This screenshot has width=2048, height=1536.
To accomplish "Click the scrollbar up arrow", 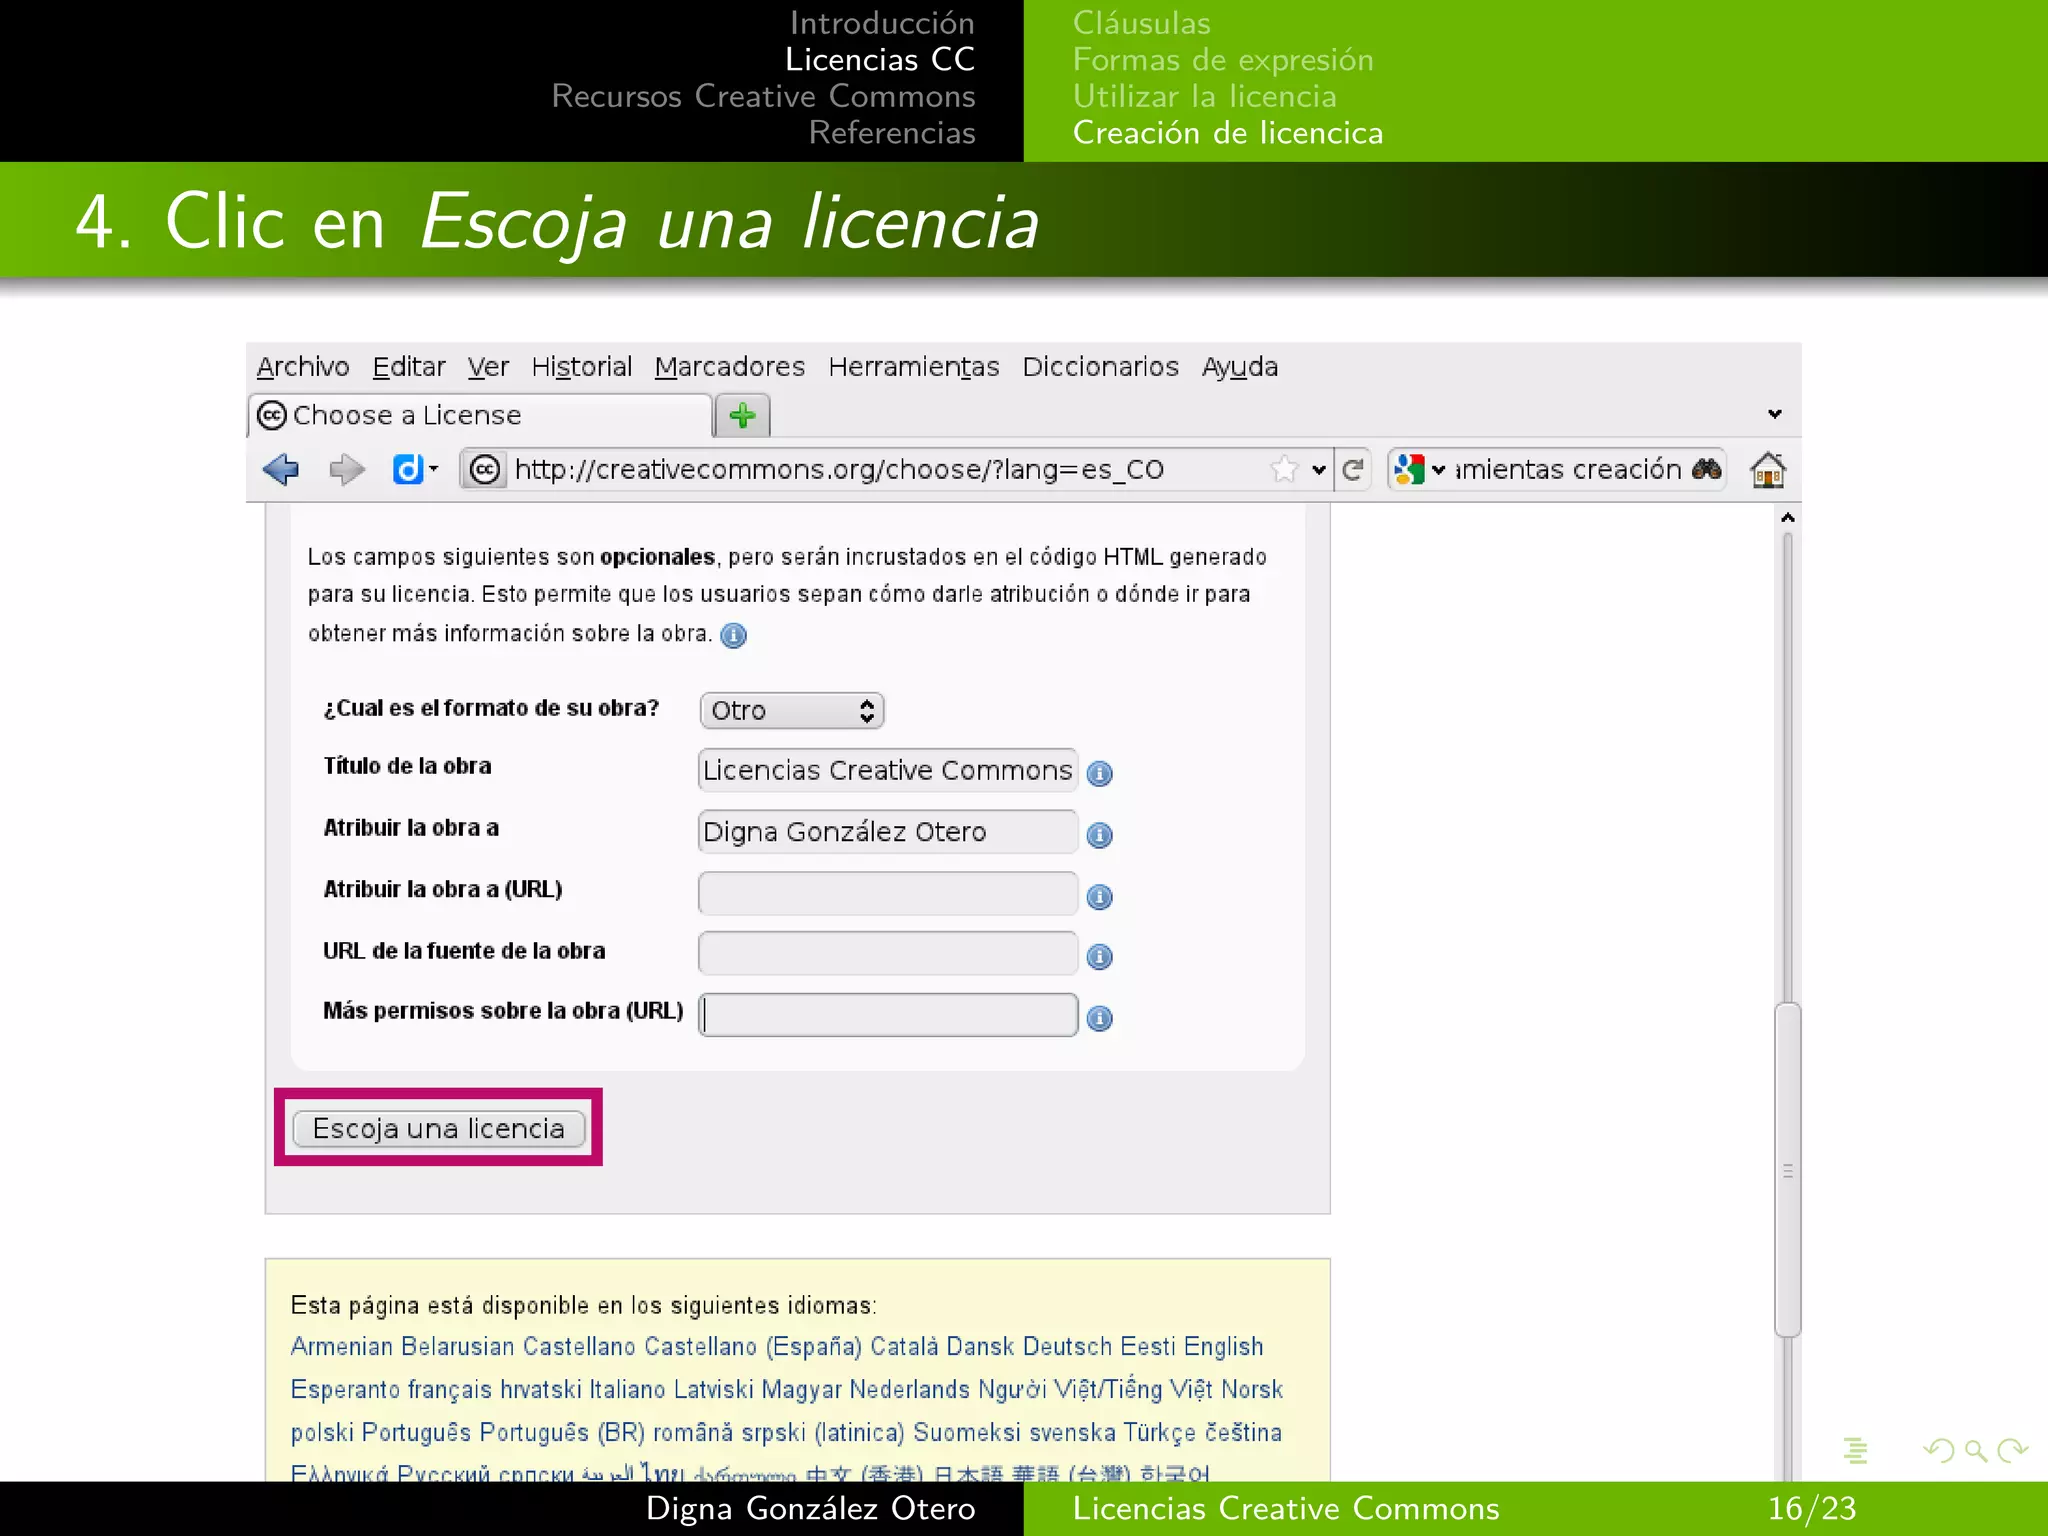I will 1786,516.
